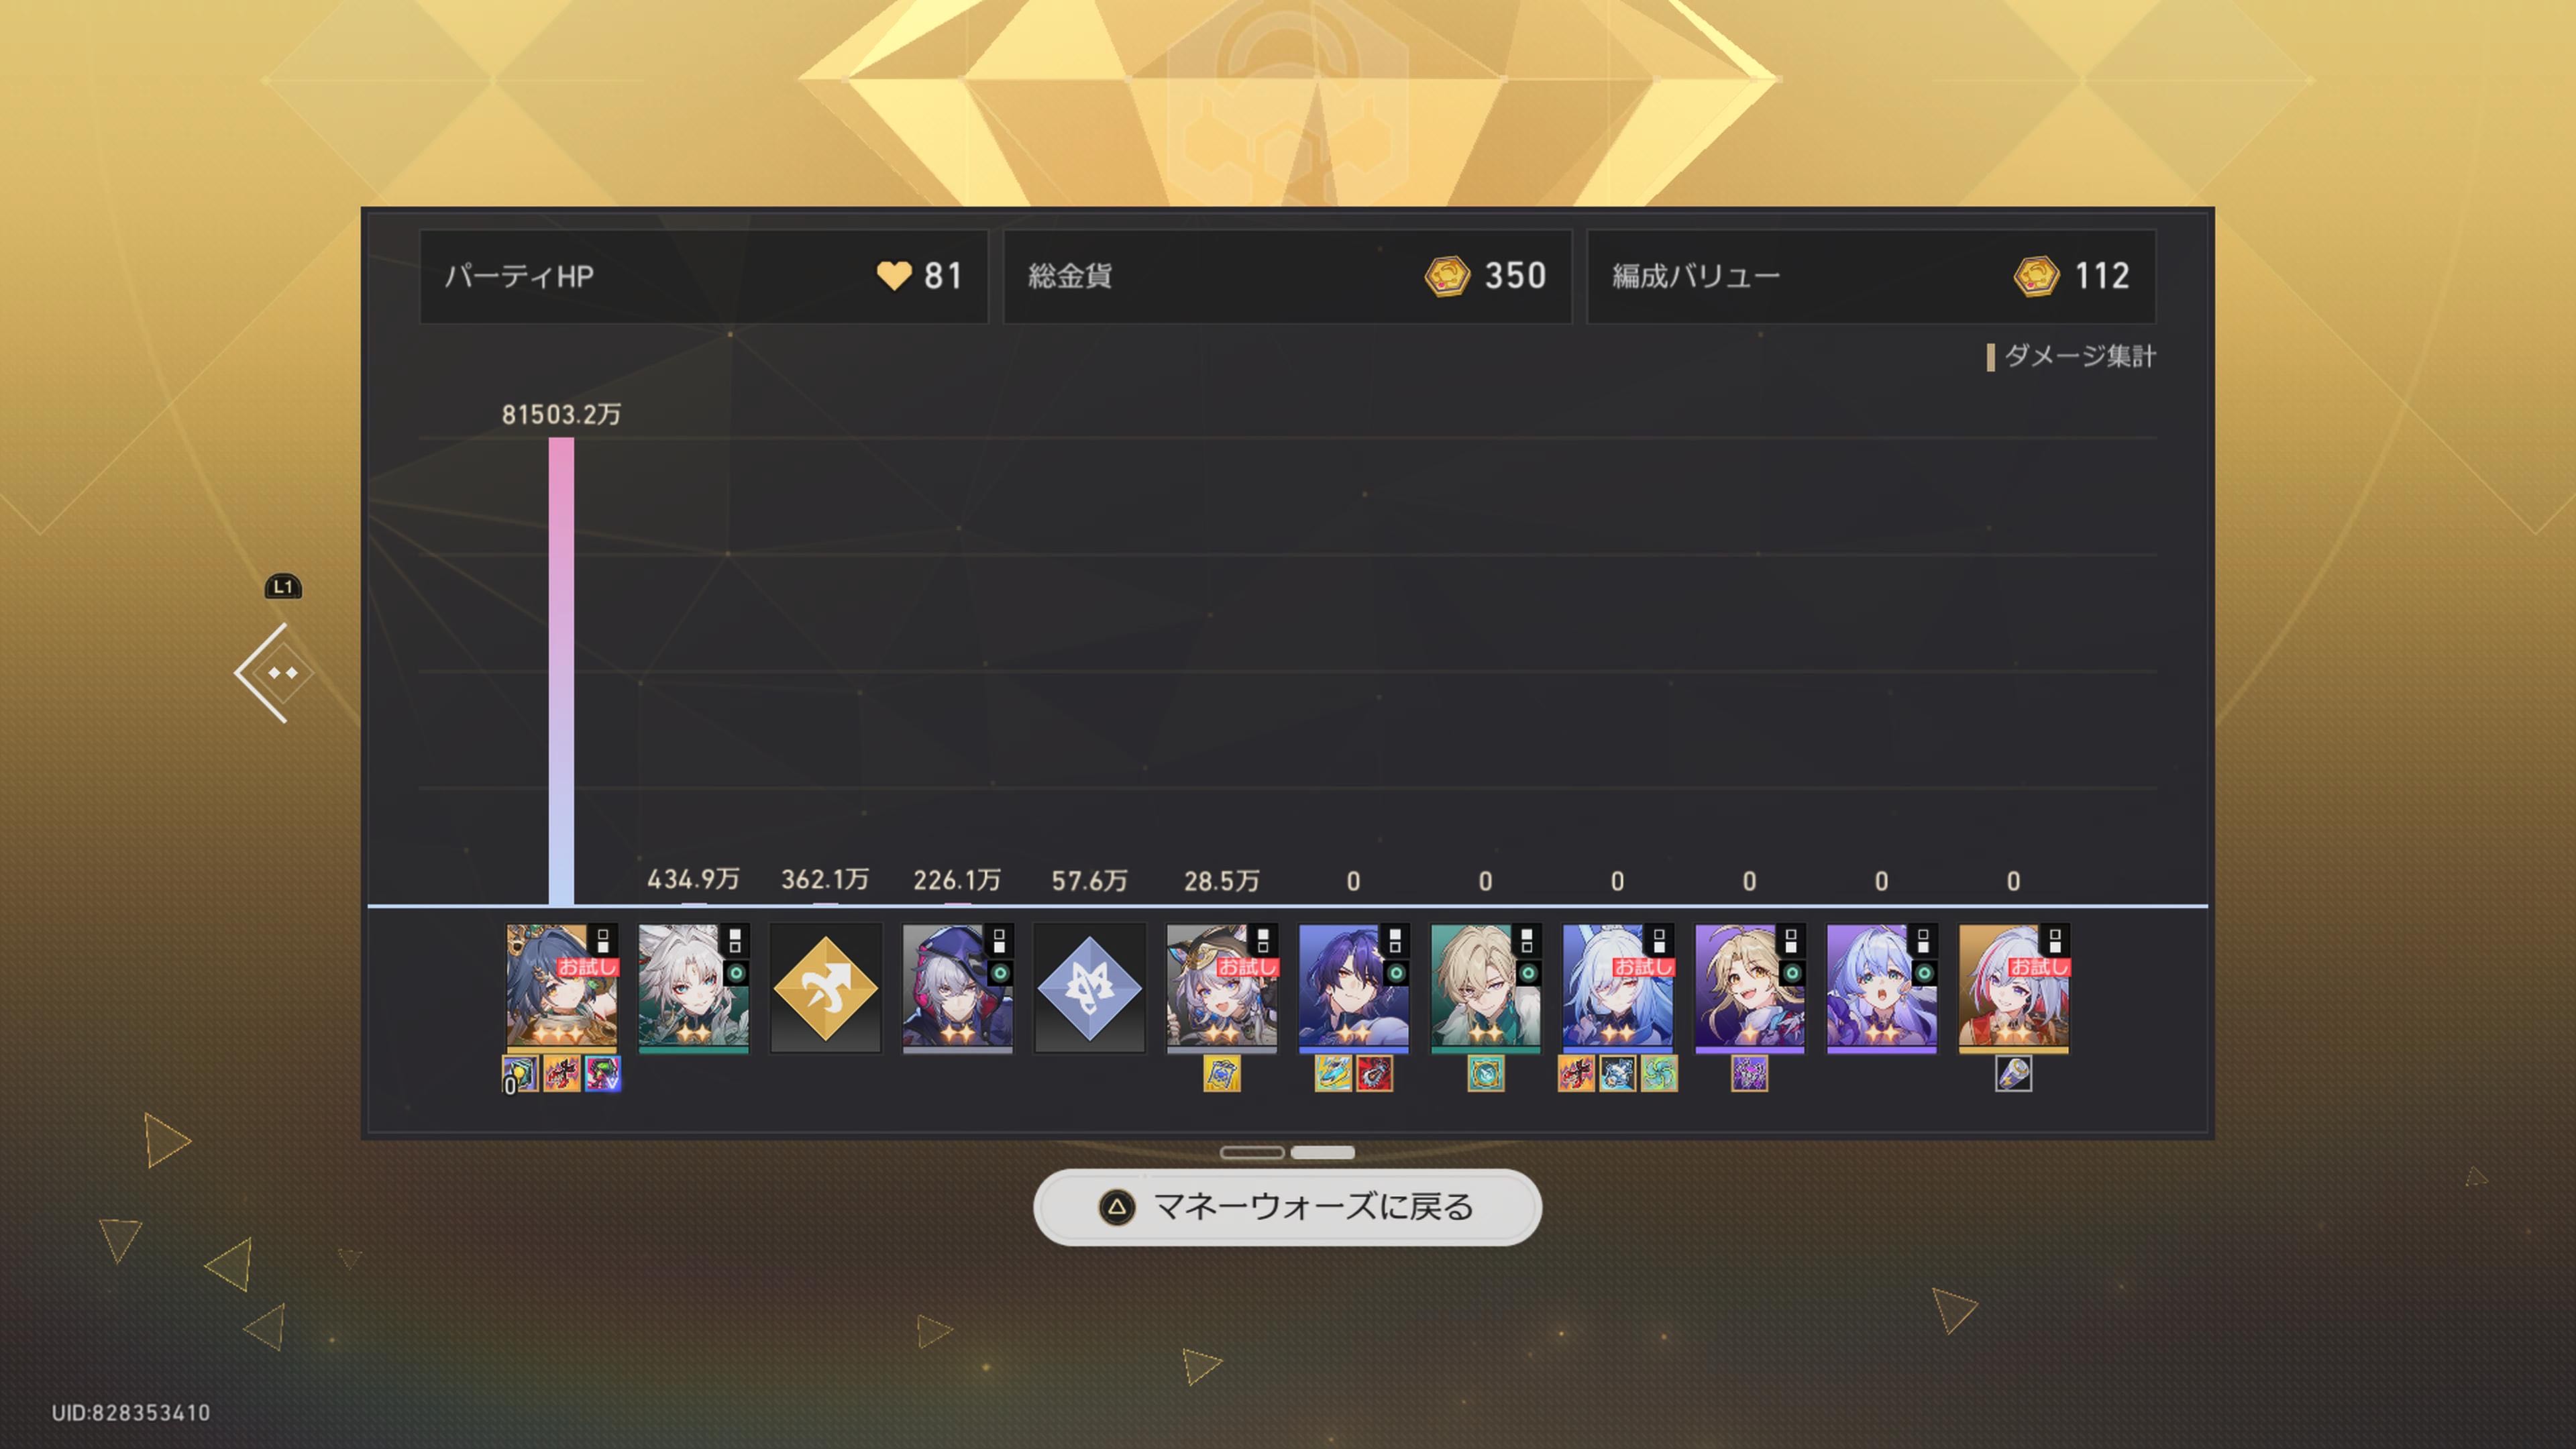Click the heart icon next to 81
This screenshot has width=2576, height=1449.
[894, 276]
